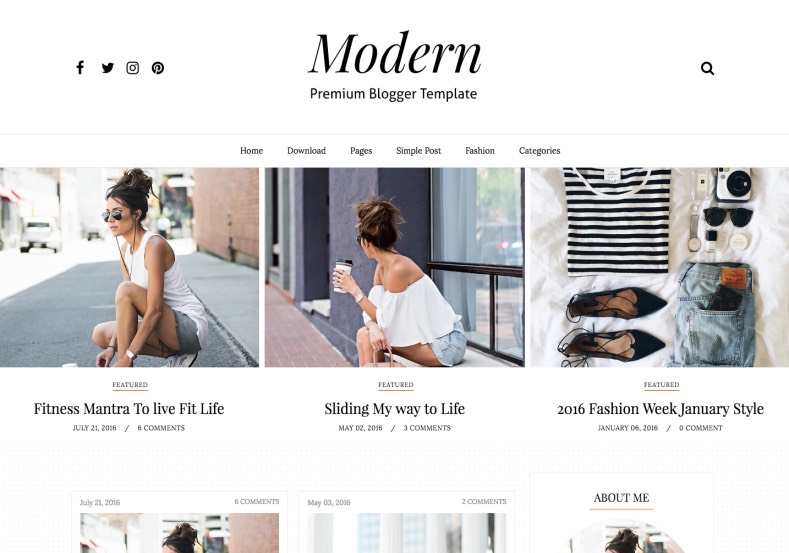Open post Fitness Mantra To live Fit Life
The height and width of the screenshot is (553, 789).
coord(129,409)
